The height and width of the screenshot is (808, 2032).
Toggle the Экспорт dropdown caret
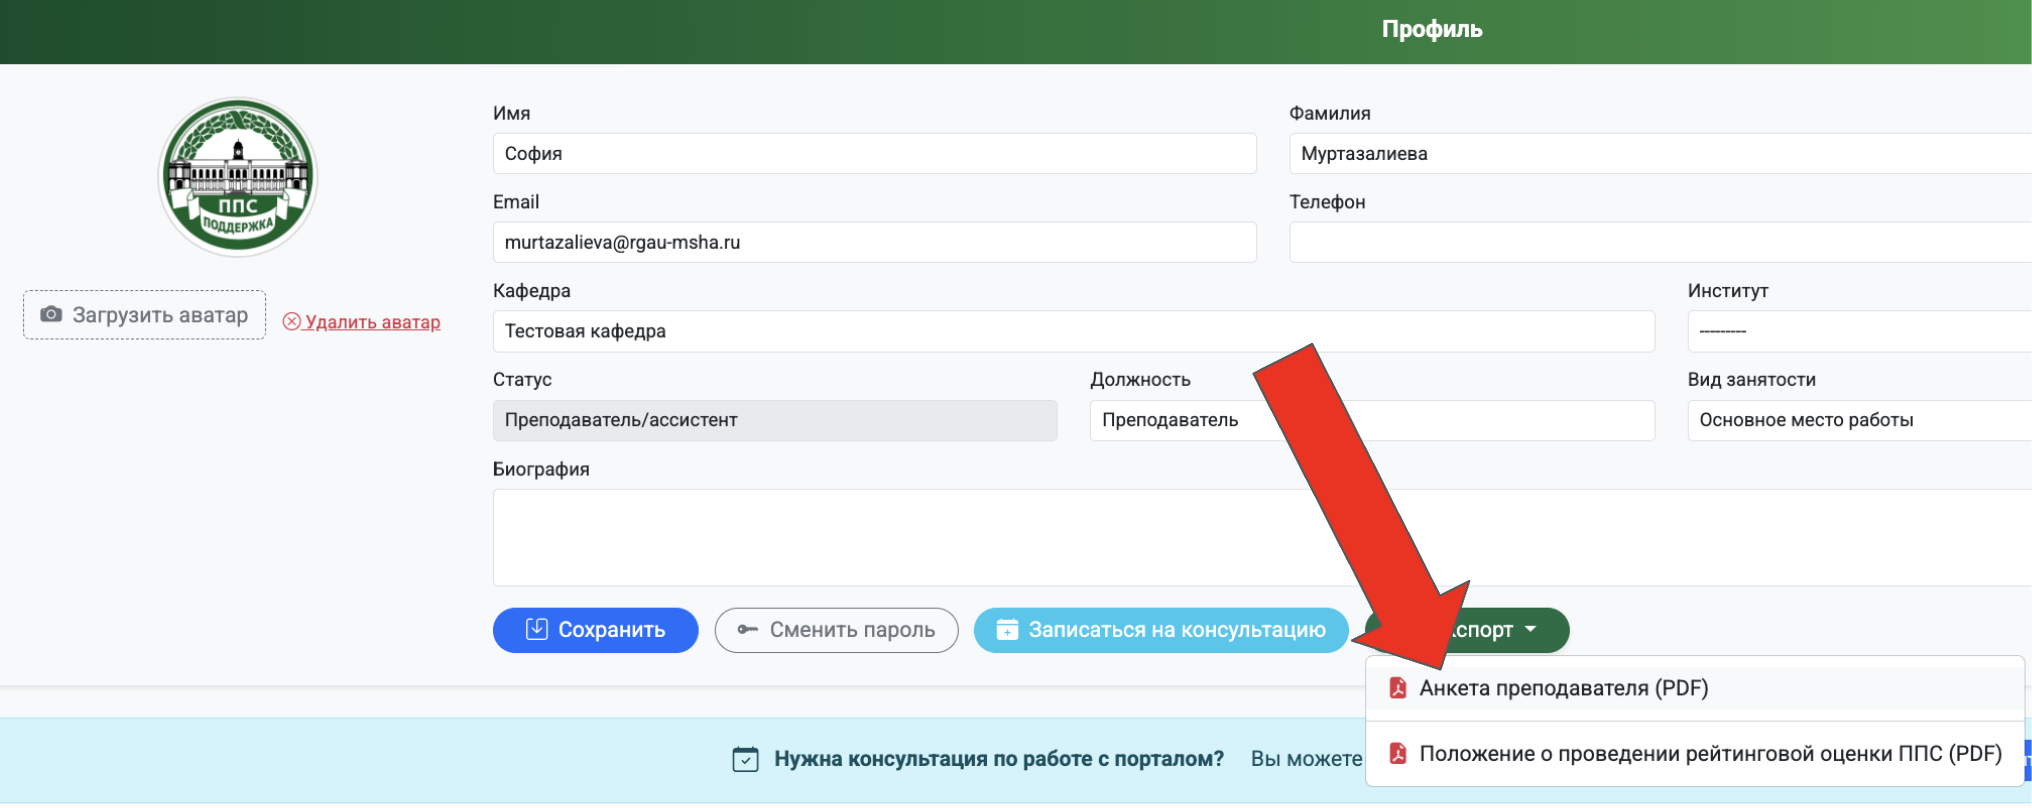pyautogui.click(x=1530, y=630)
